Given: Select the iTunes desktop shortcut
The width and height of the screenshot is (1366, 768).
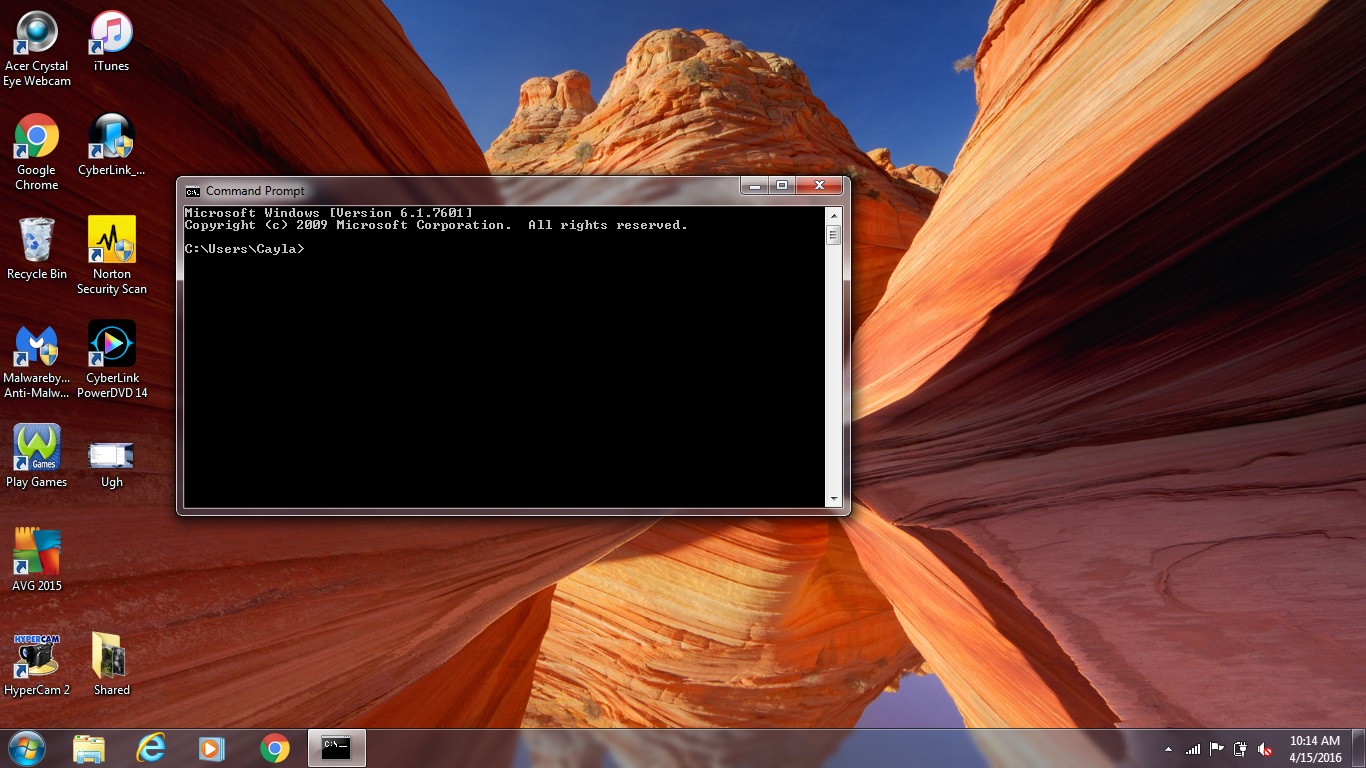Looking at the screenshot, I should click(x=111, y=41).
